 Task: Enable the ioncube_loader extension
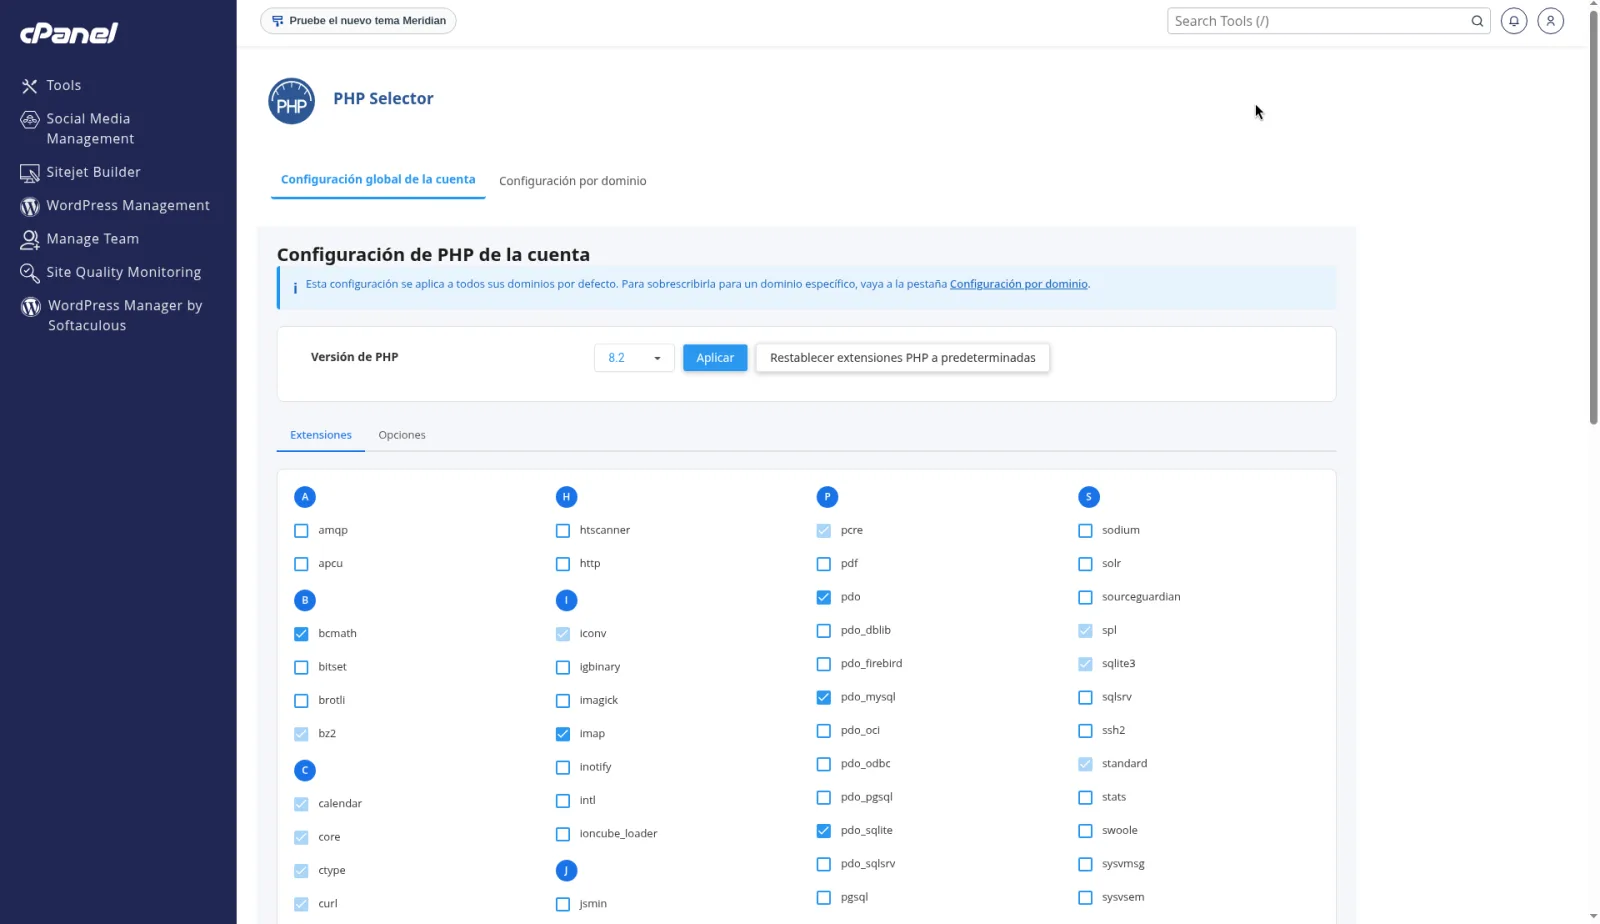point(563,834)
